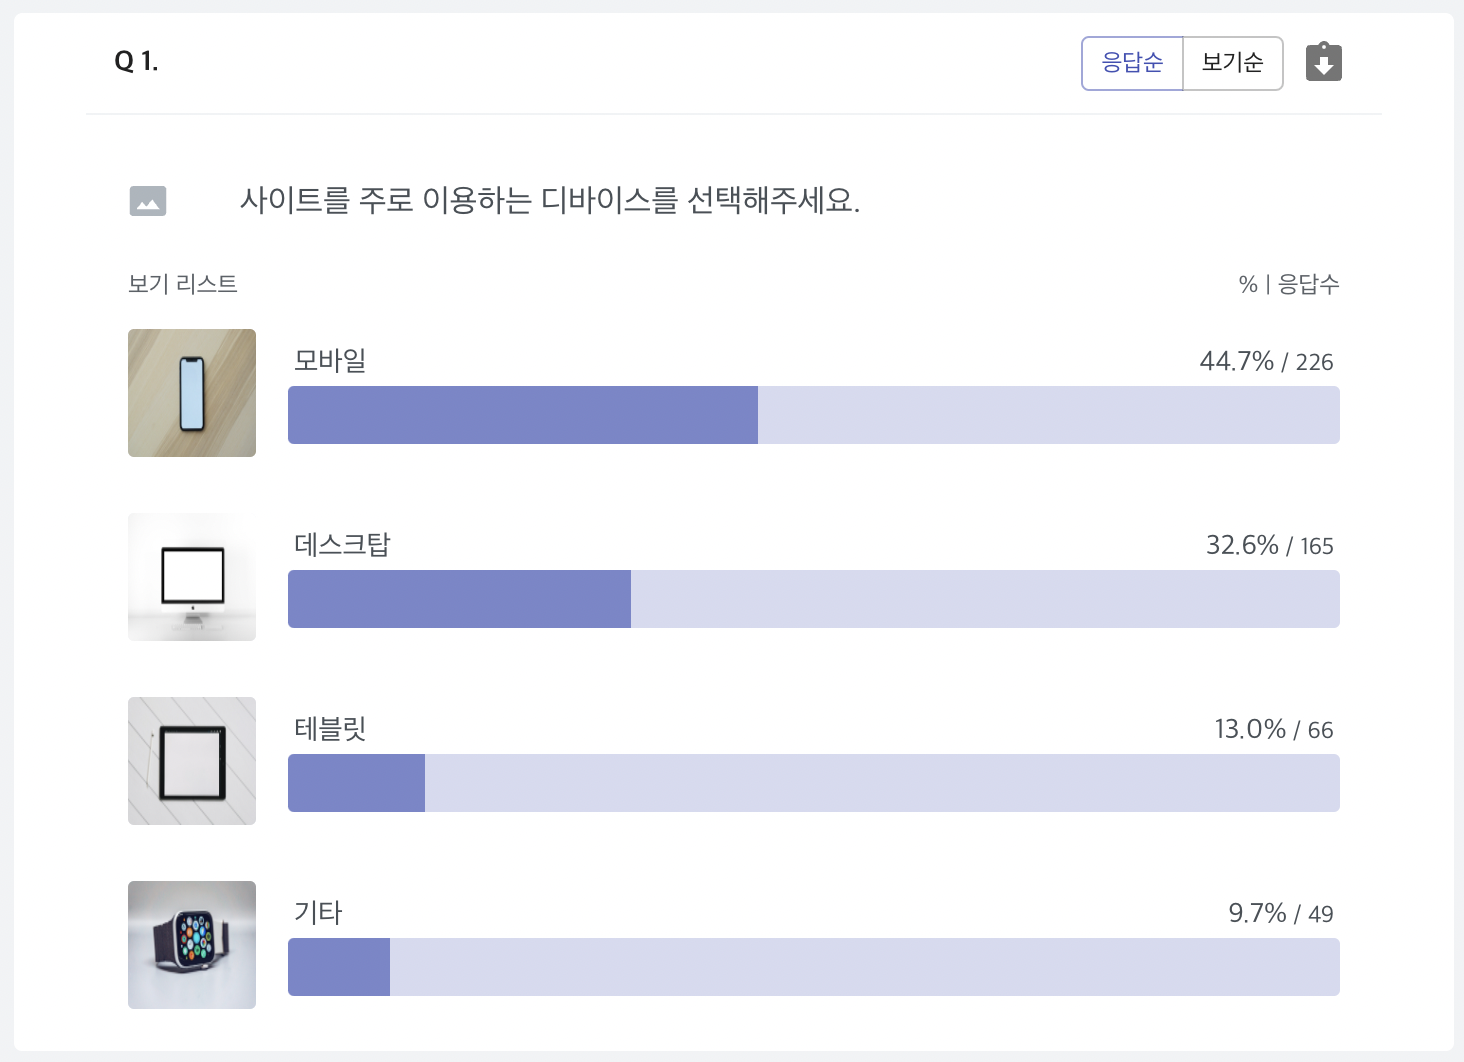1464x1062 pixels.
Task: Click the image question type icon
Action: 148,201
